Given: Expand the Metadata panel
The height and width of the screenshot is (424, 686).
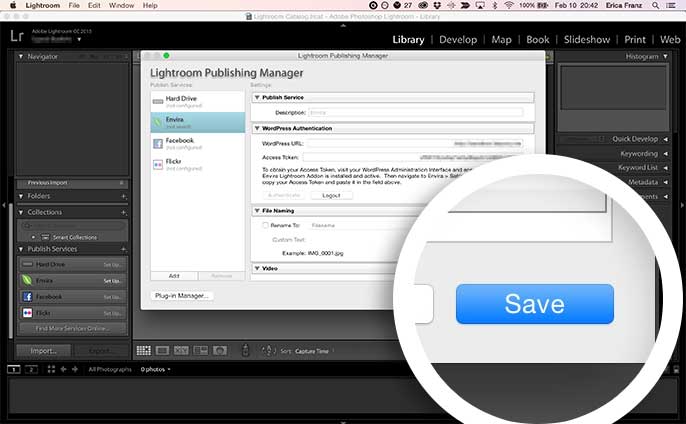Looking at the screenshot, I should pos(665,182).
